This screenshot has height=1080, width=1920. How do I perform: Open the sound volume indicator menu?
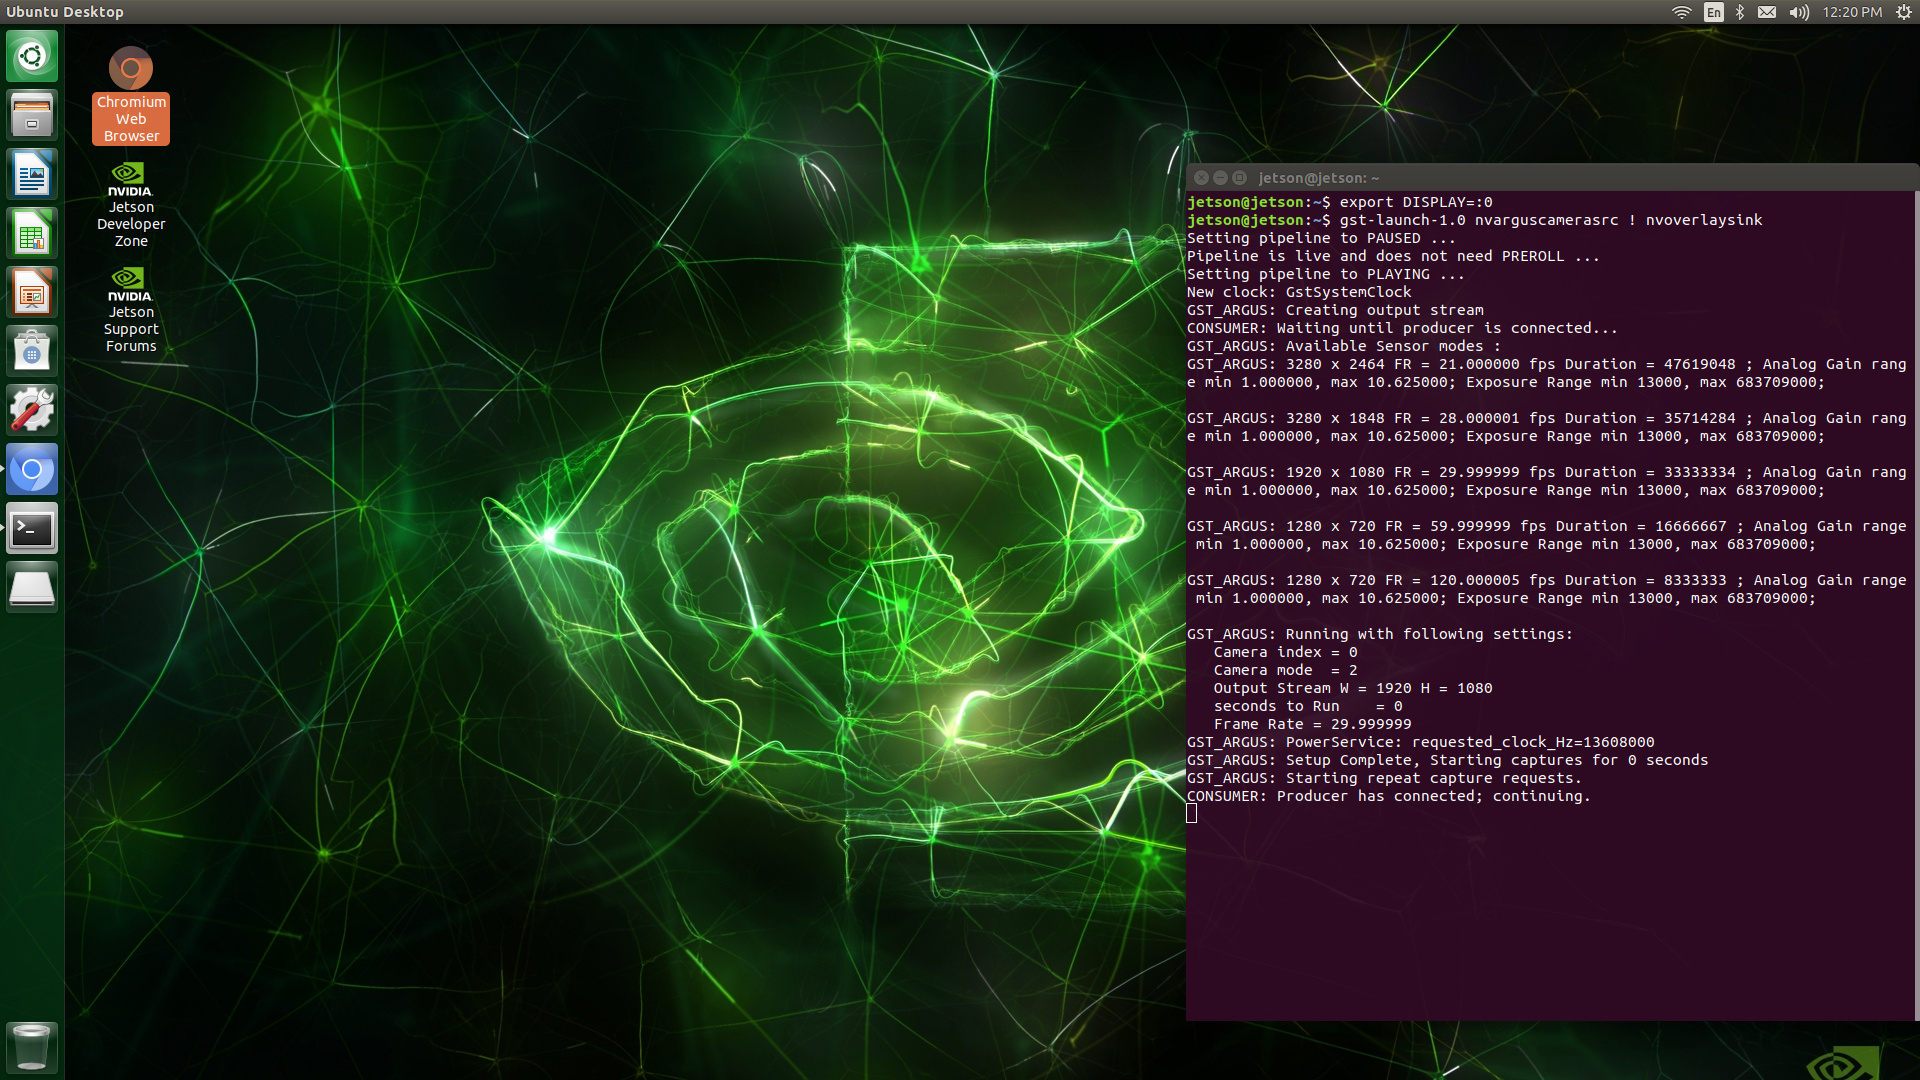coord(1799,12)
